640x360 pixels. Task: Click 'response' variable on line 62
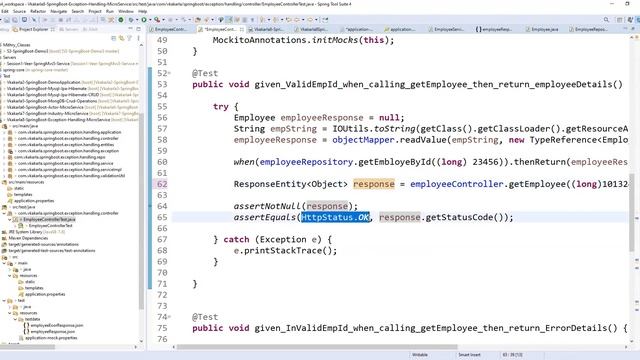click(x=373, y=184)
